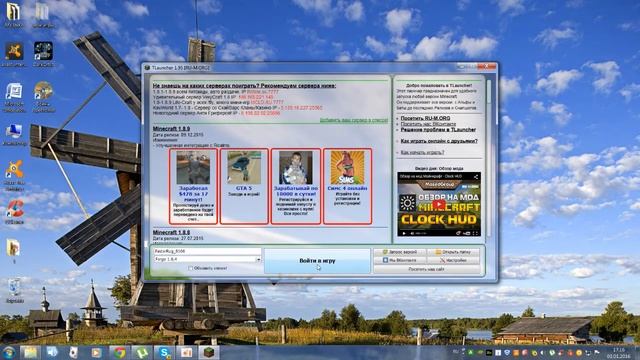Click the CCleaner desktop icon
This screenshot has height=360, width=640.
pos(15,212)
